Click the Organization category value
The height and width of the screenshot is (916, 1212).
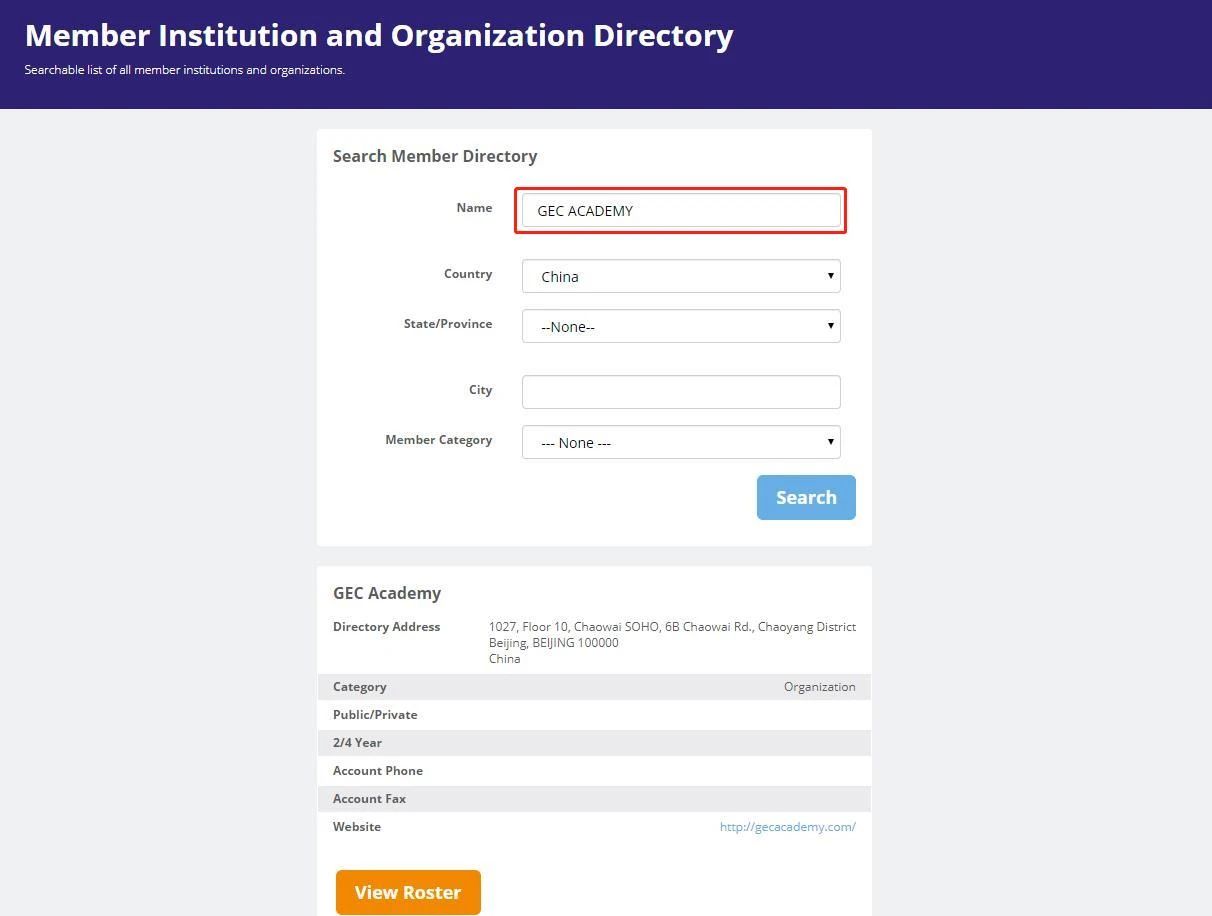[x=820, y=687]
